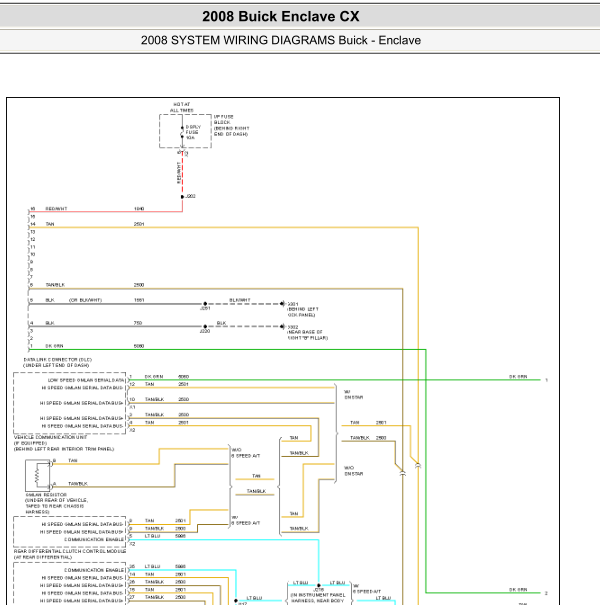The width and height of the screenshot is (600, 605).
Task: Click the J276 splice in instrument panel harness
Action: (318, 587)
